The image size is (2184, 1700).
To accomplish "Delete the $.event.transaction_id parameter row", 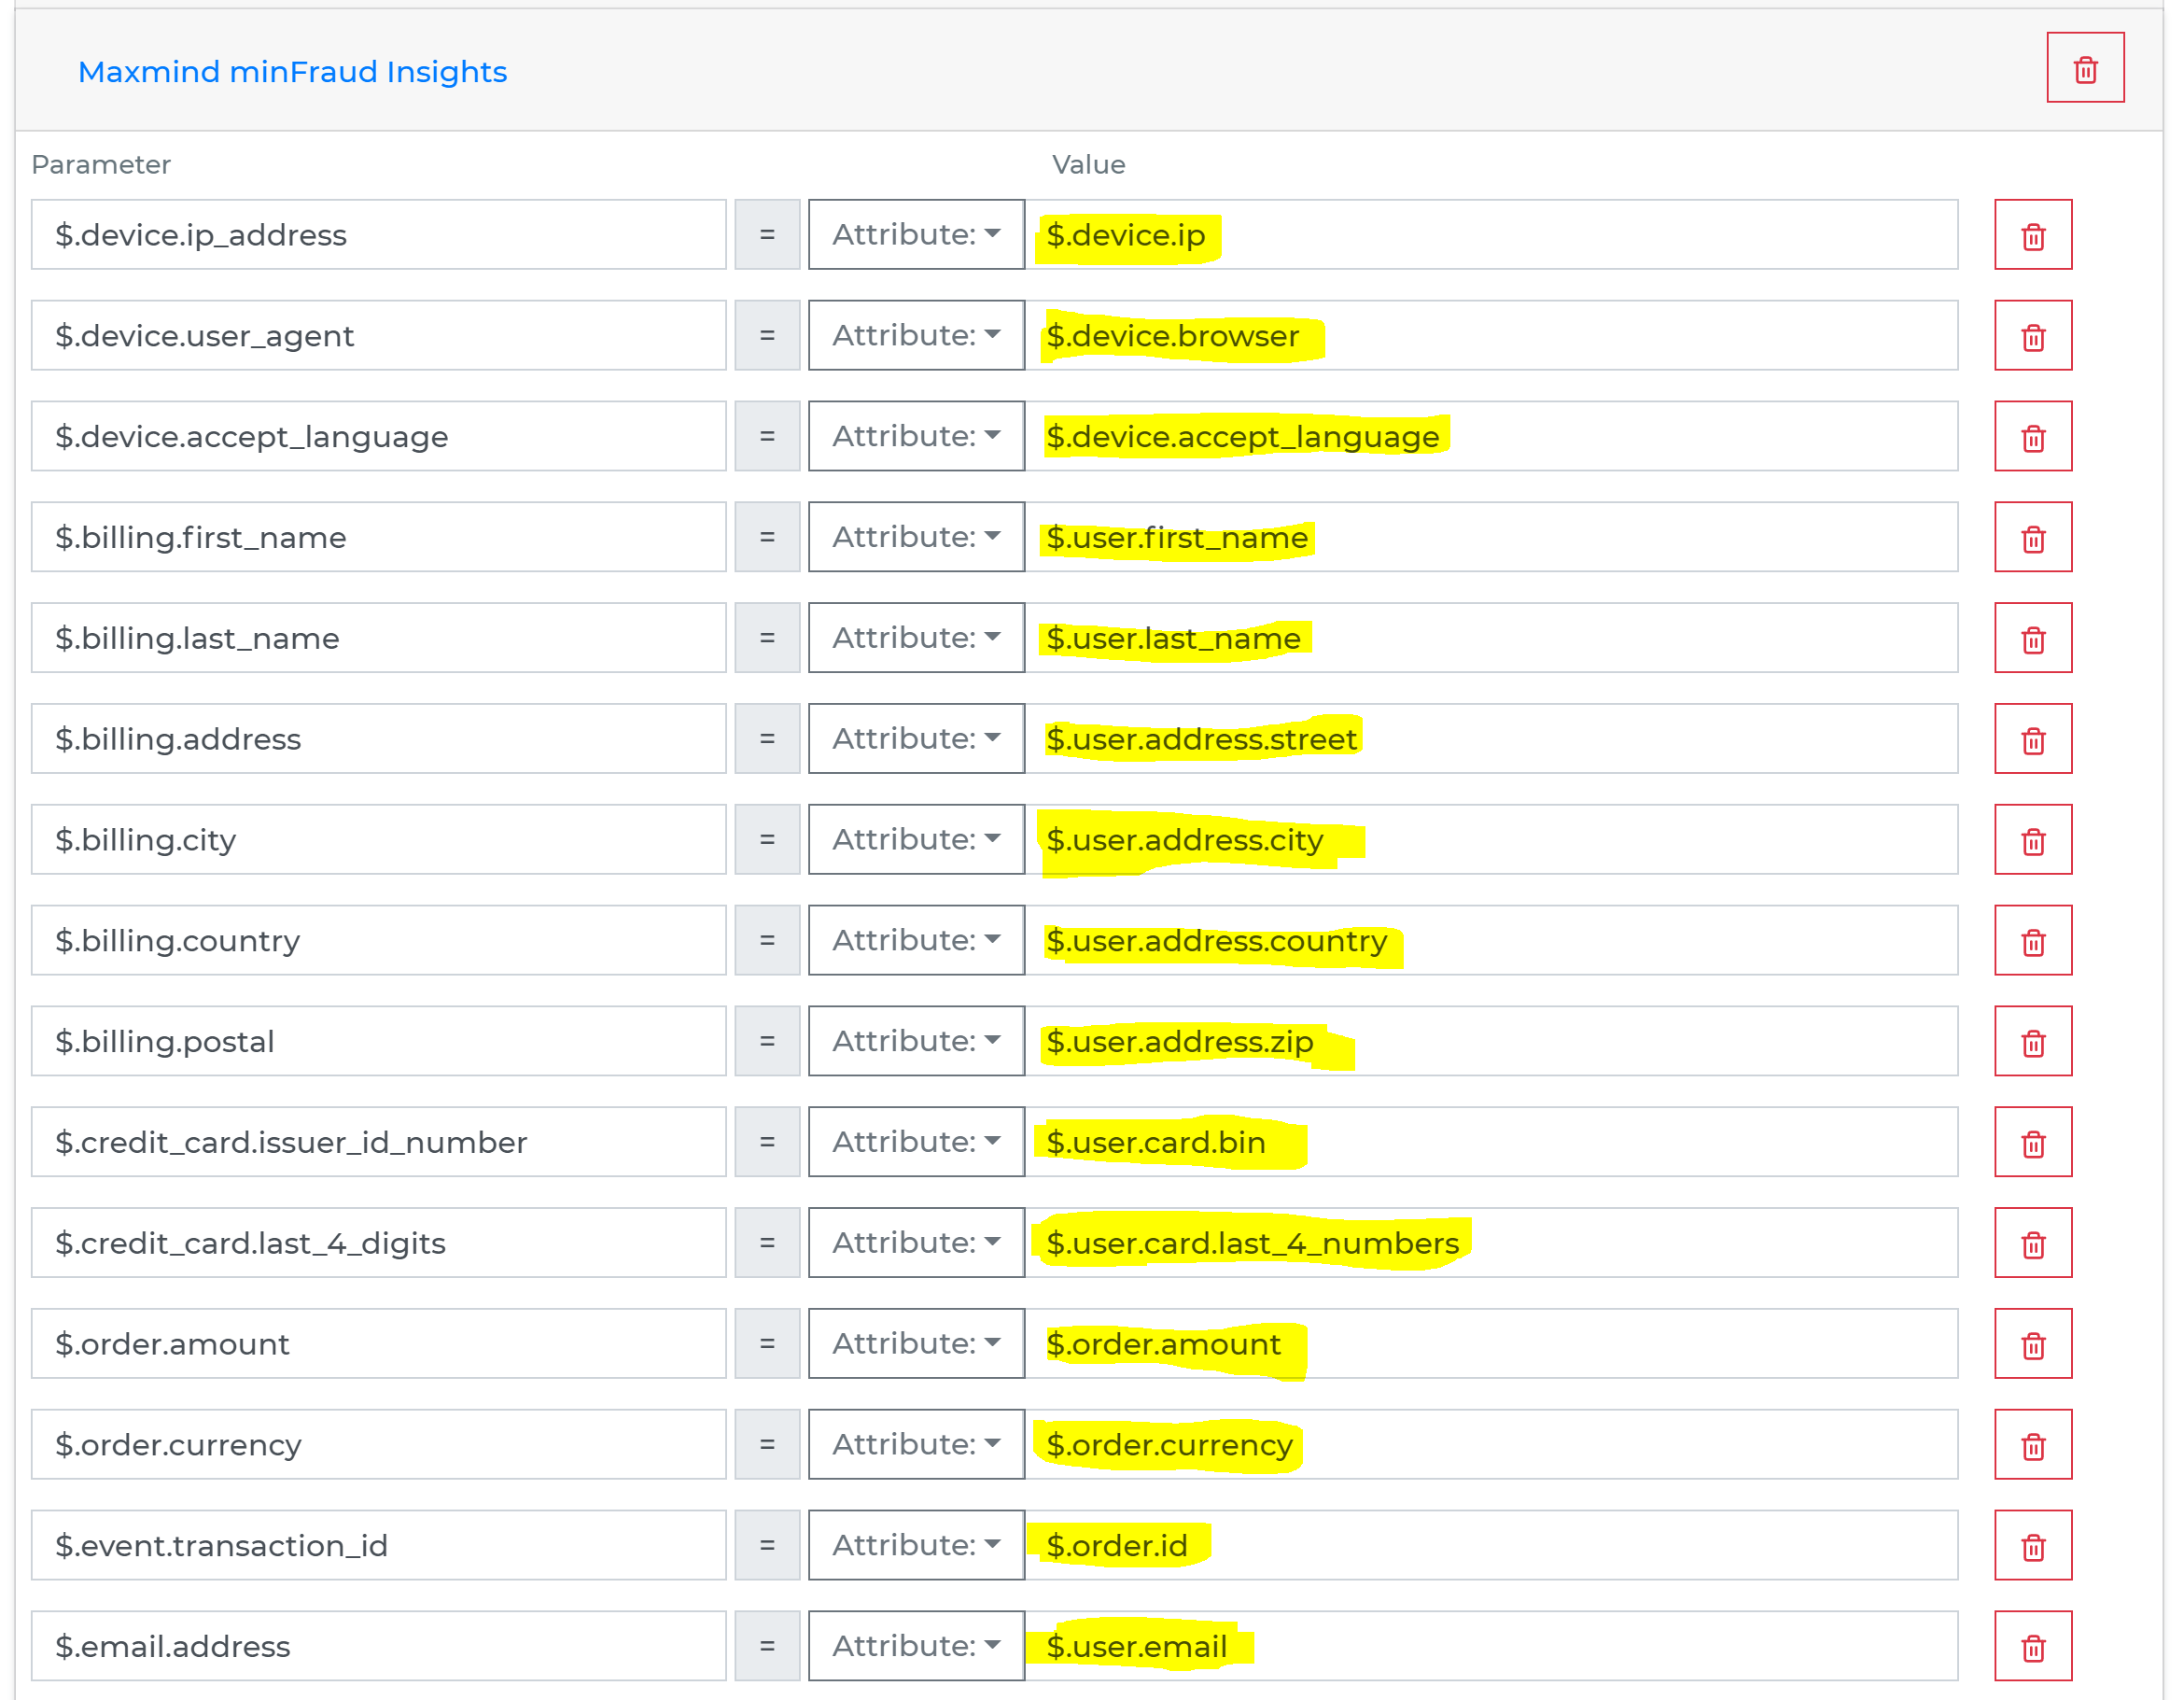I will point(2033,1546).
